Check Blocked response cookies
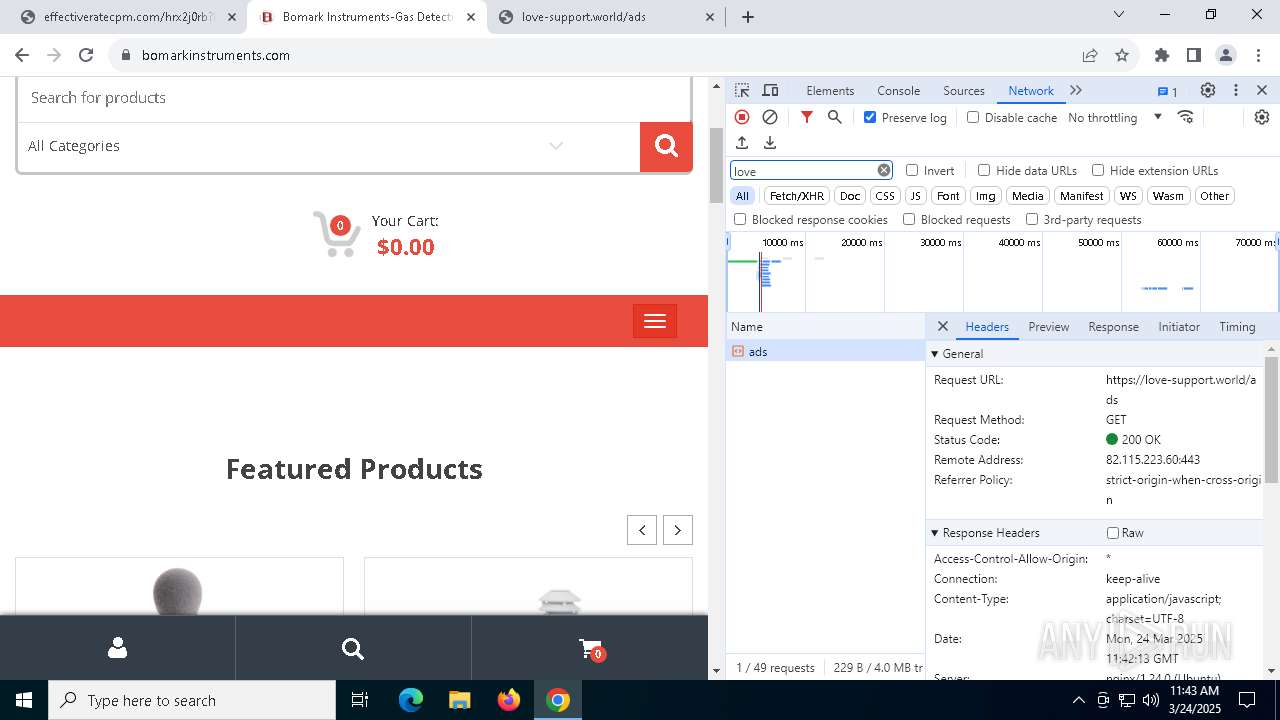Screen dimensions: 1280x720 tap(740, 219)
